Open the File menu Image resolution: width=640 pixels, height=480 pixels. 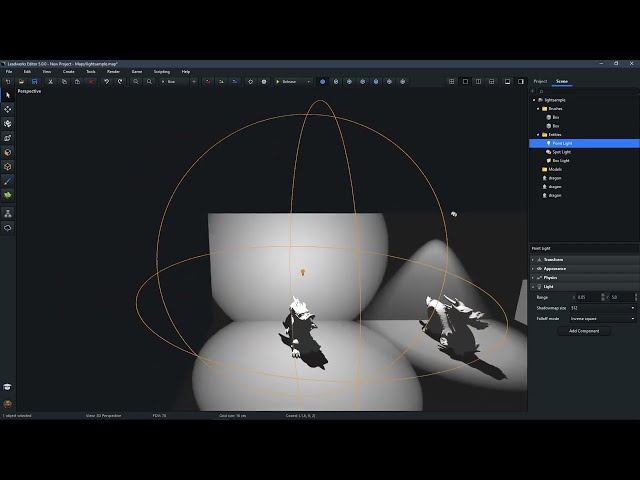[9, 71]
